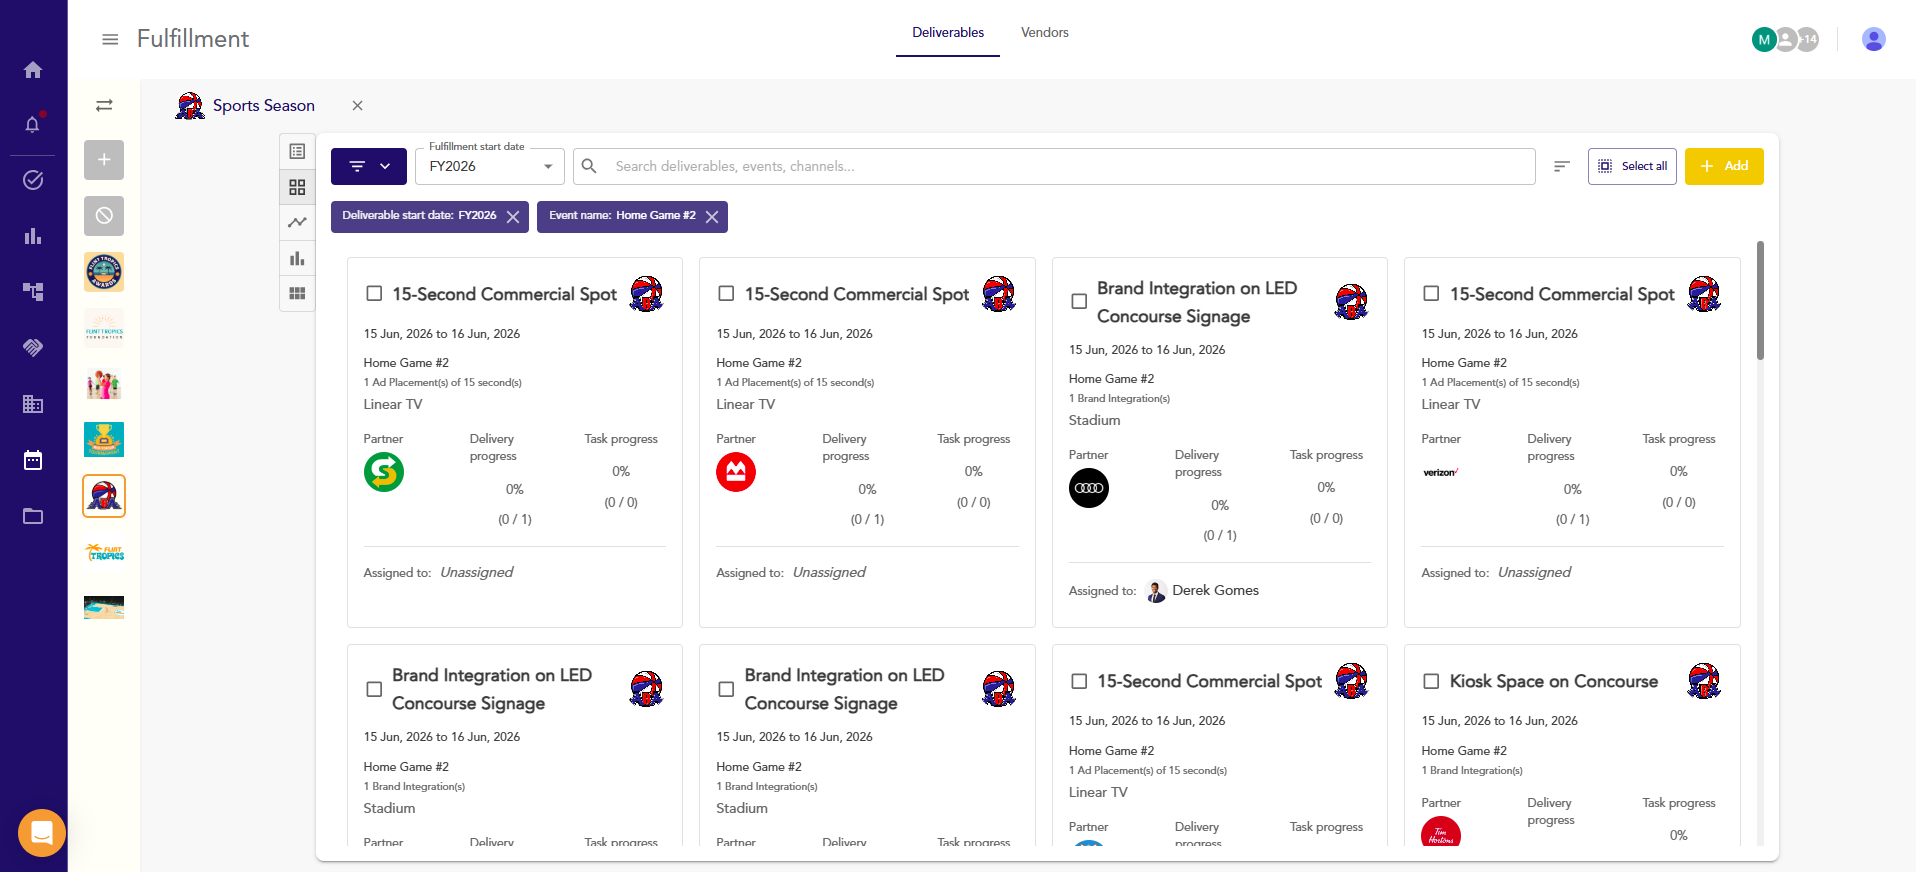Click the green M collaborator avatar

tap(1764, 40)
